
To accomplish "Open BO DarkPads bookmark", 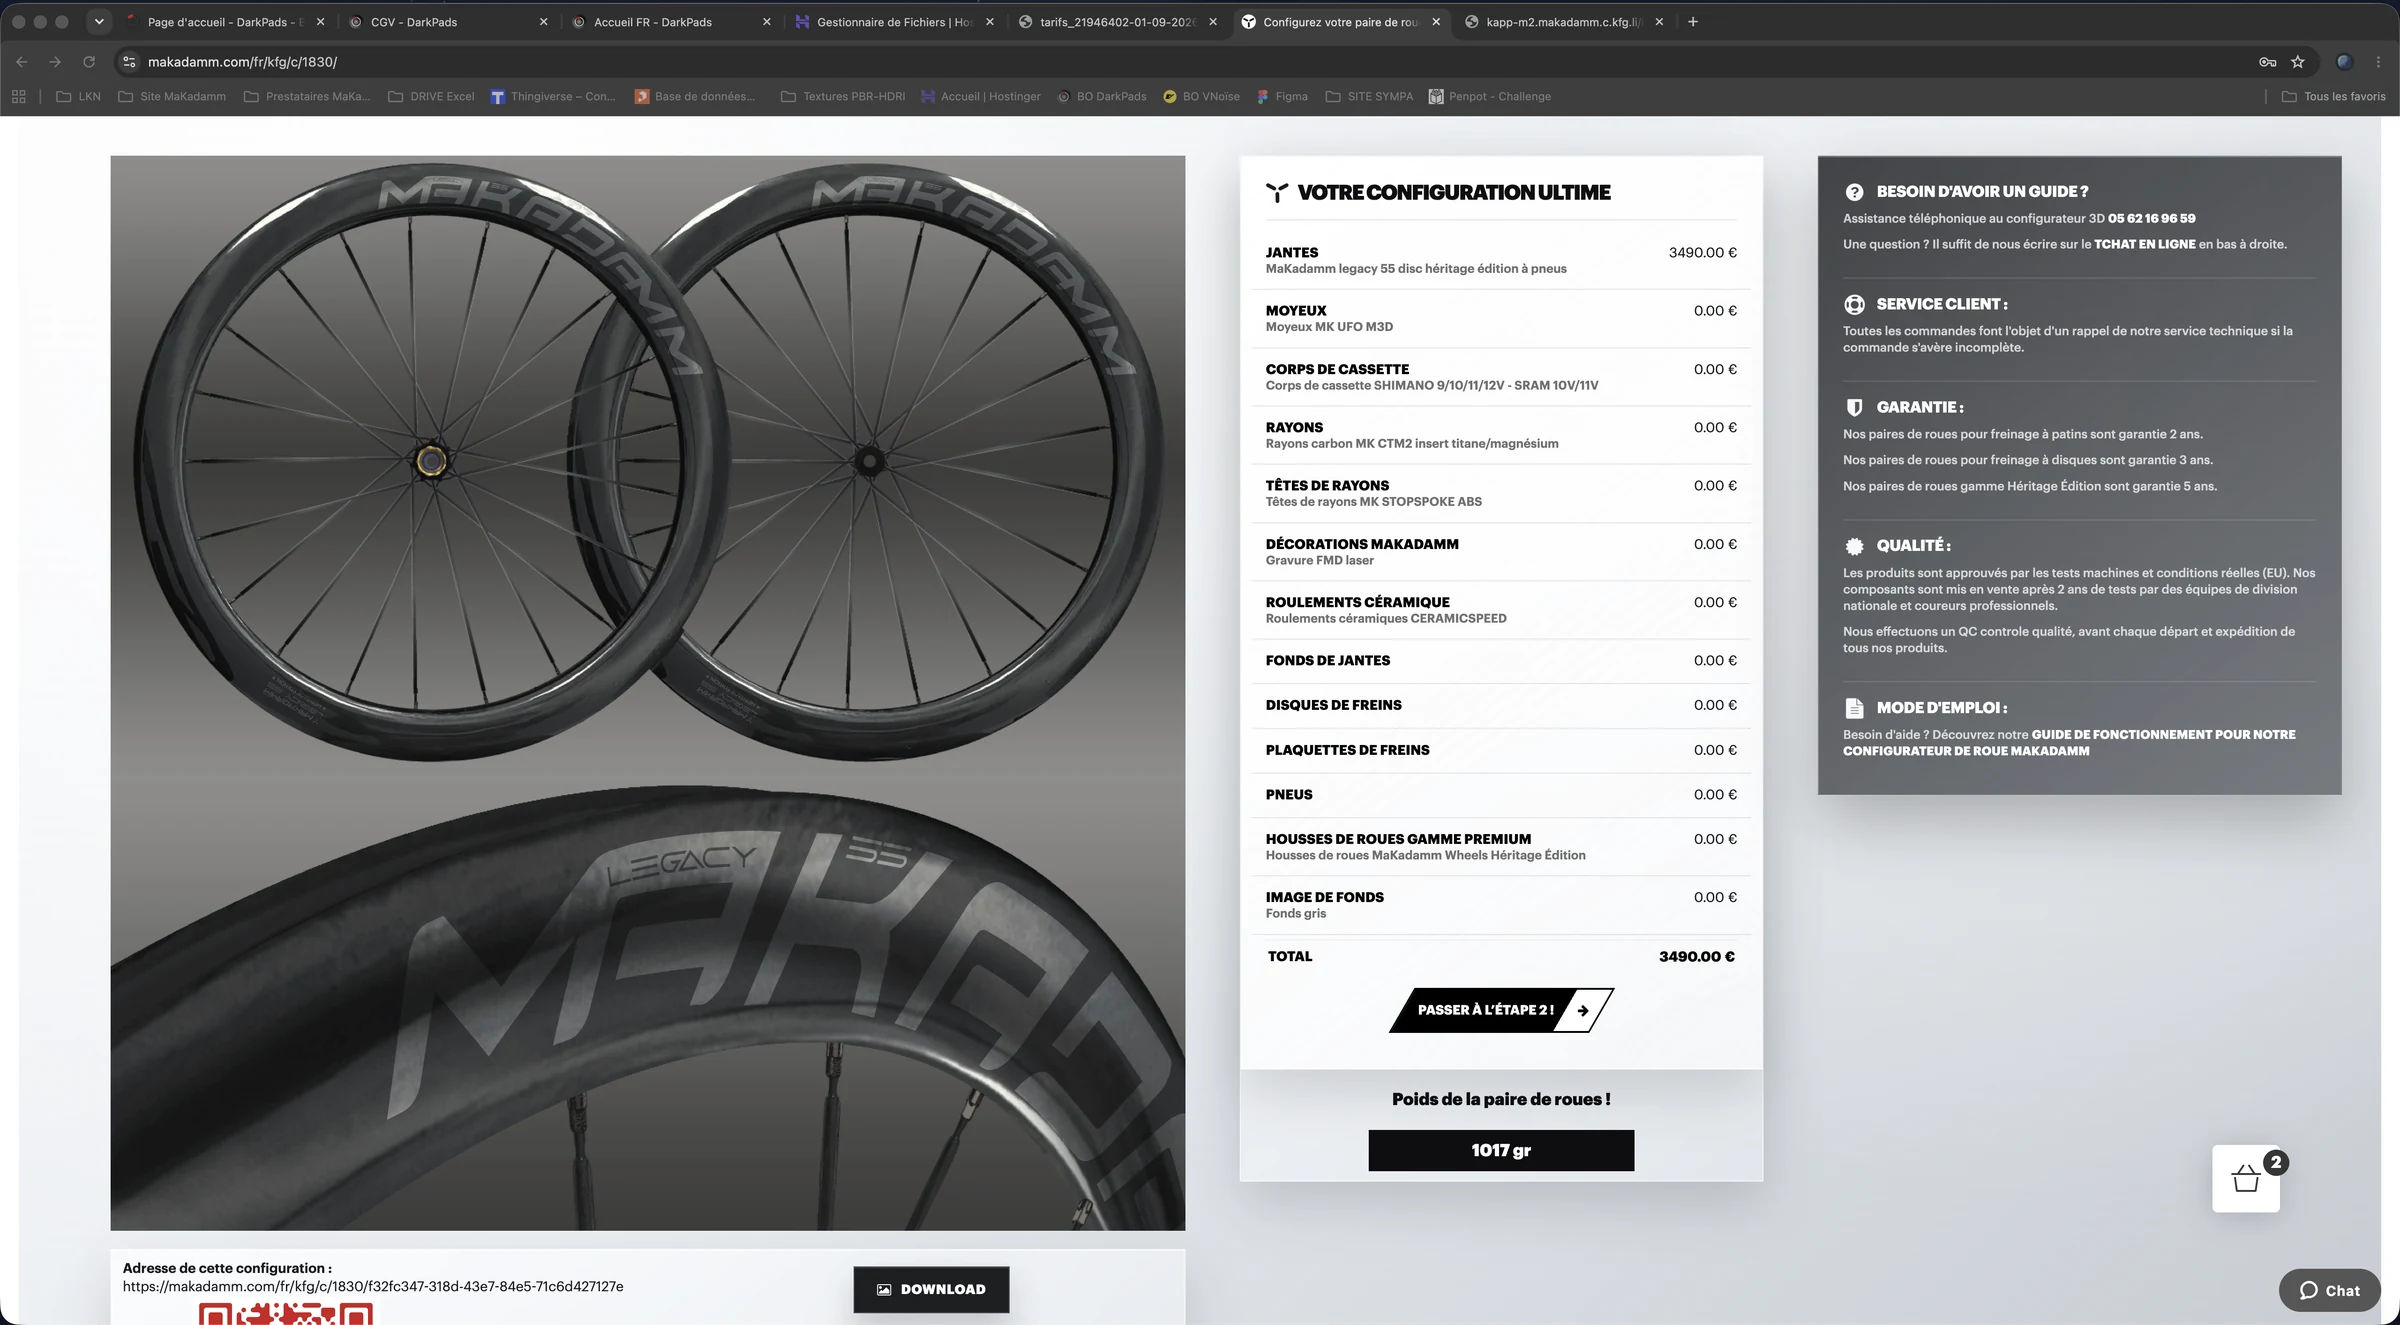I will [1102, 97].
